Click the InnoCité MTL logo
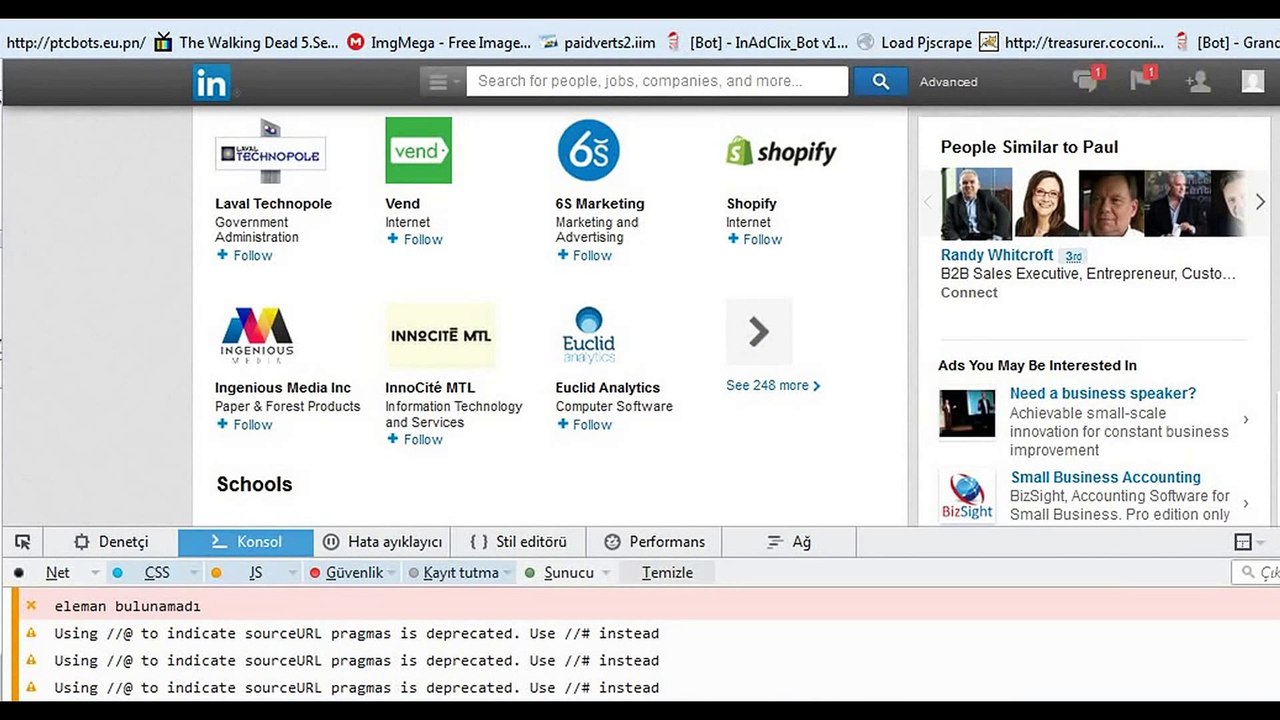The height and width of the screenshot is (720, 1280). click(441, 335)
